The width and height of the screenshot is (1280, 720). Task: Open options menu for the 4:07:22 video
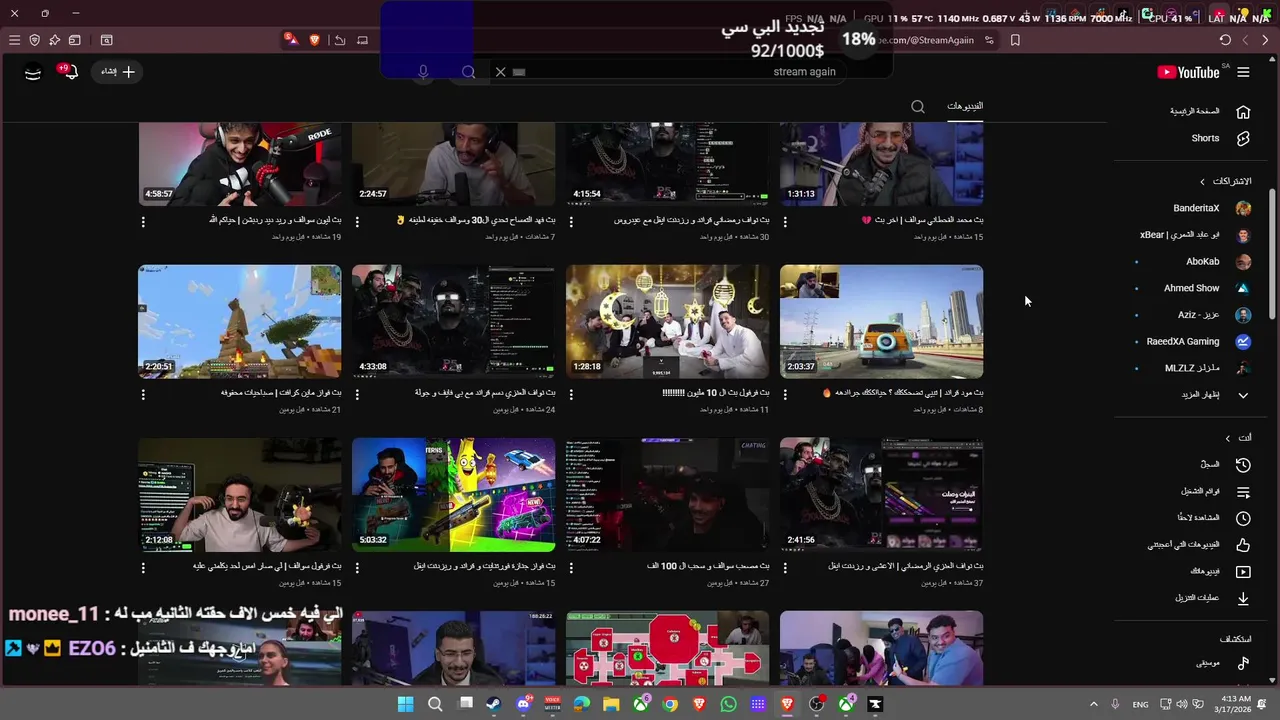coord(571,567)
